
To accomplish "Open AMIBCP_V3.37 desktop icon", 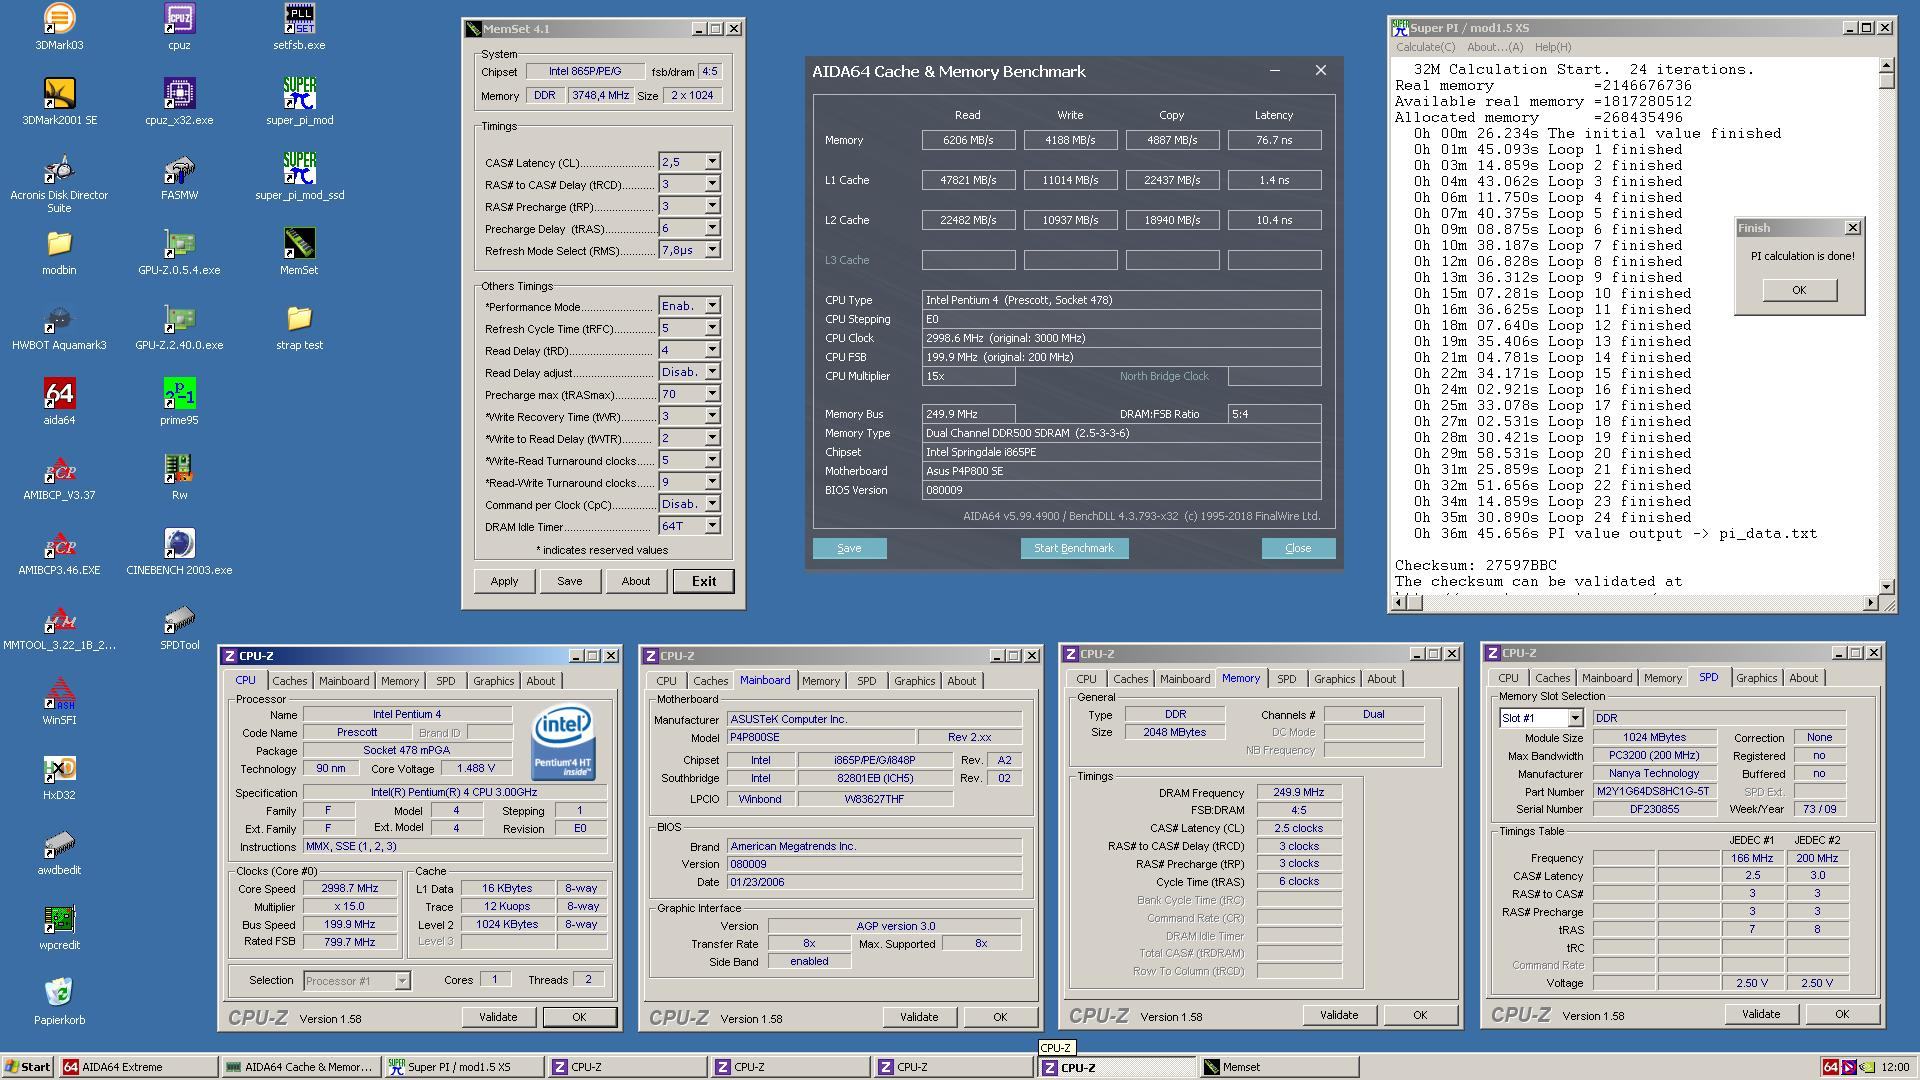I will 59,476.
